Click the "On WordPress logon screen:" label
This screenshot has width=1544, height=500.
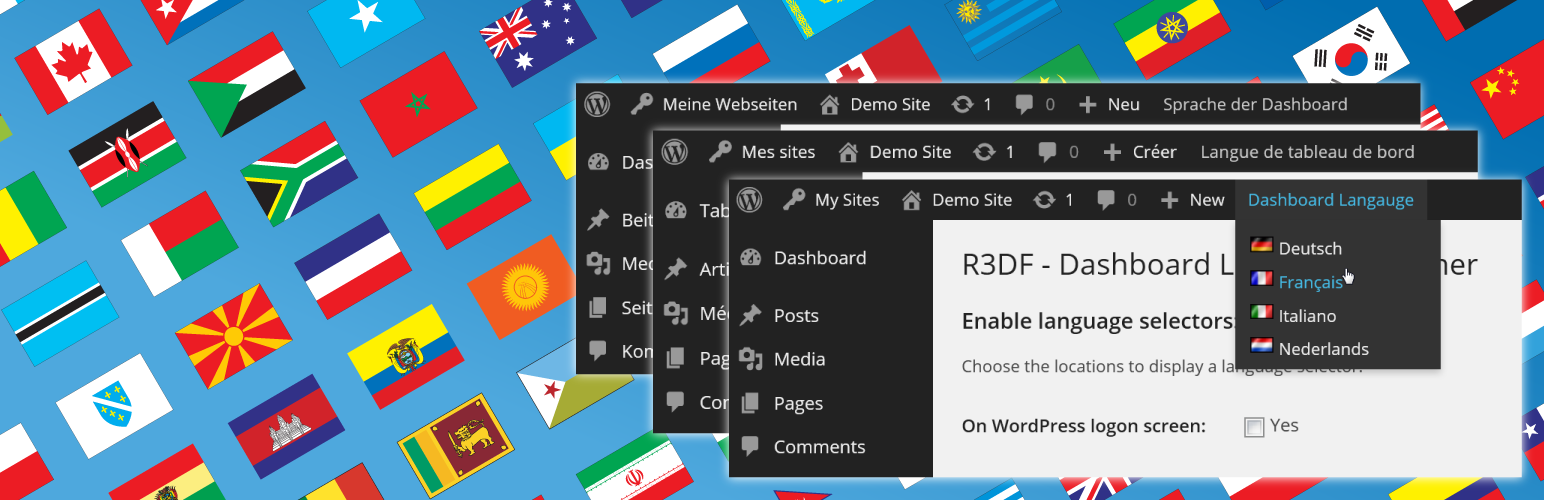click(1084, 426)
